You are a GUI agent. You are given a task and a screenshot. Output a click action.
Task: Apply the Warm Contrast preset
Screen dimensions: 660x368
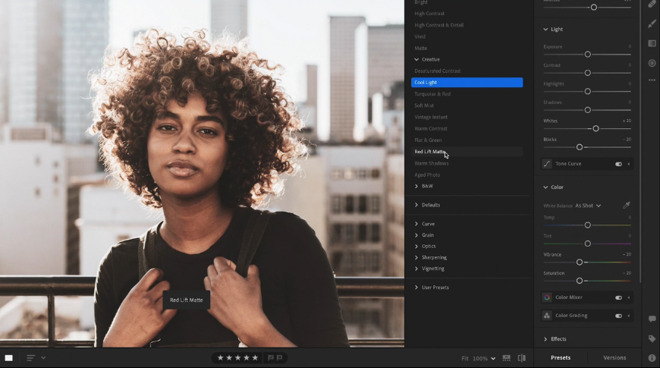click(x=431, y=129)
